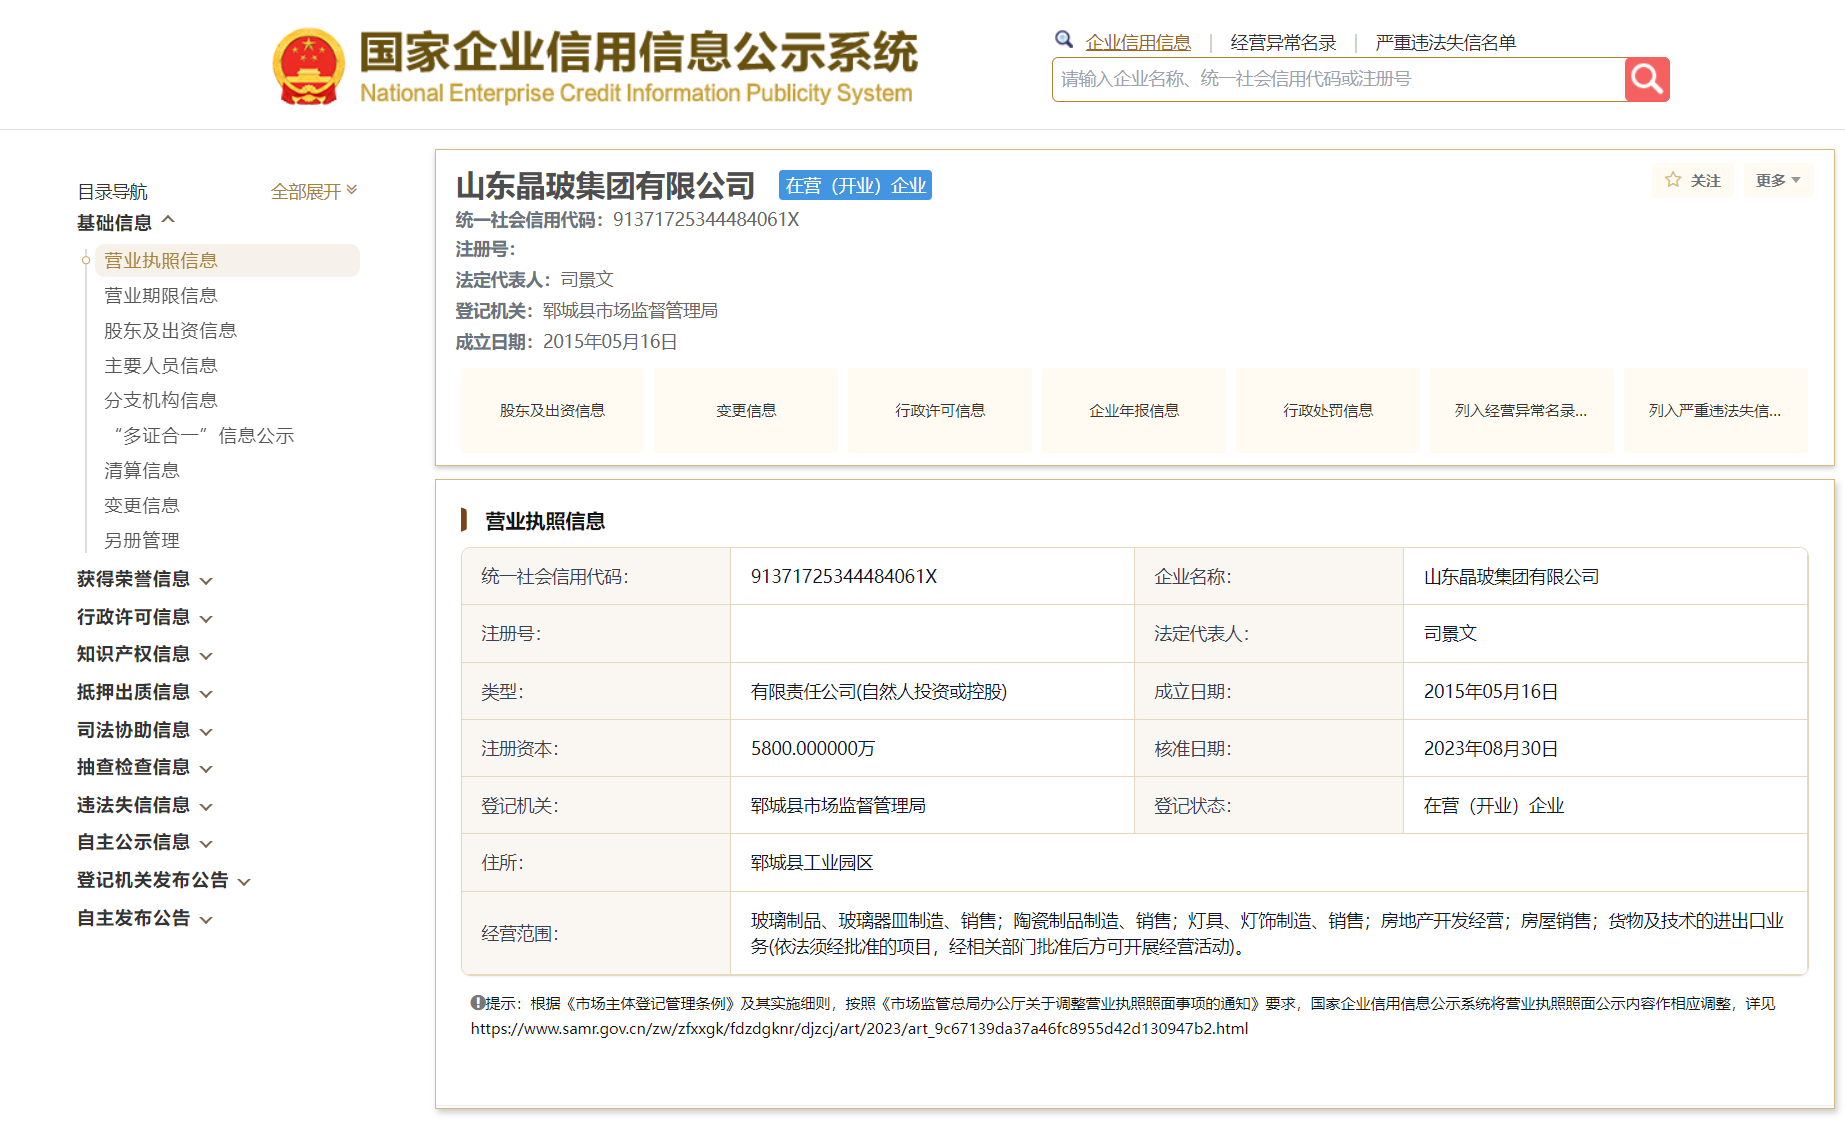Screen dimensions: 1845x1121
Task: Collapse the 基础信息 navigation section
Action: point(126,222)
